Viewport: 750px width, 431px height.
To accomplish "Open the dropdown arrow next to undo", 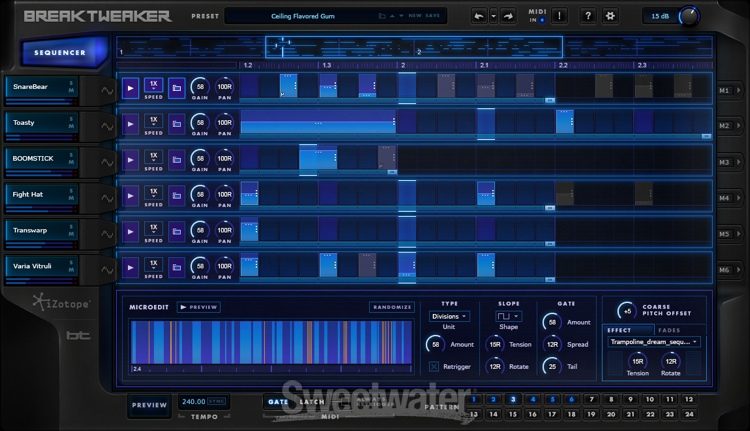I will point(493,16).
